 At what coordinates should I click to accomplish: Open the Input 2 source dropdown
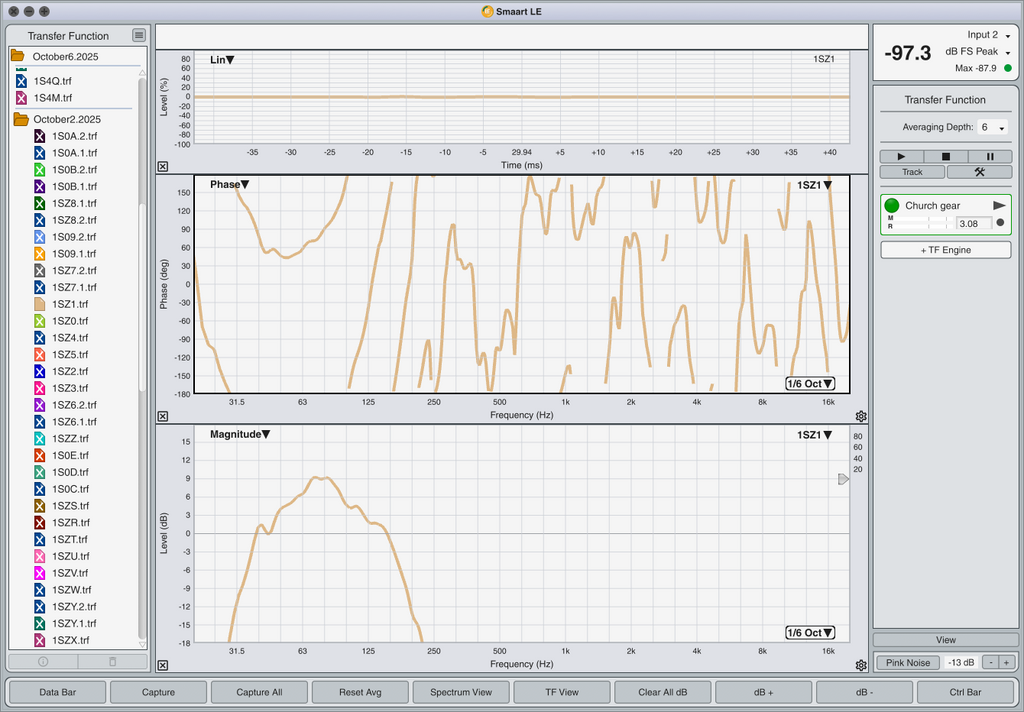pyautogui.click(x=989, y=35)
